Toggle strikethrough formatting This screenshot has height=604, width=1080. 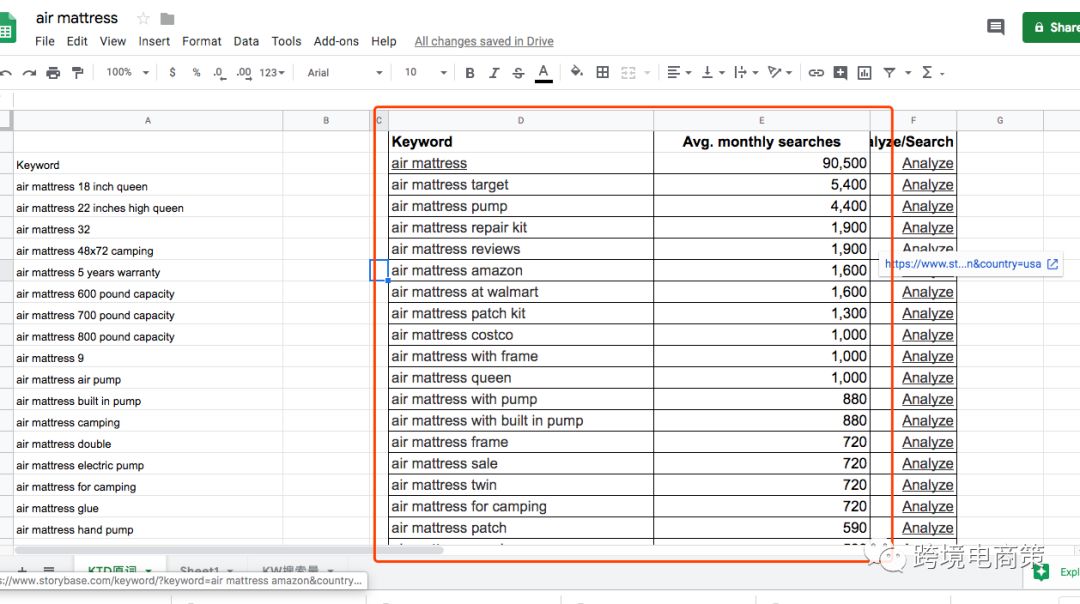click(x=518, y=73)
